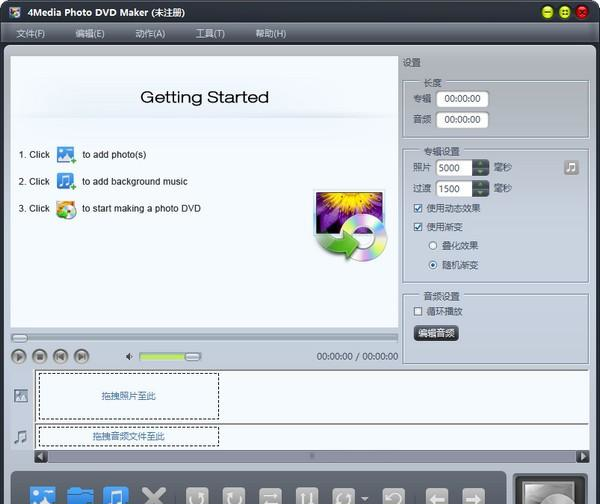Click the photo-to-DVD illustration in the preview area

pyautogui.click(x=350, y=226)
